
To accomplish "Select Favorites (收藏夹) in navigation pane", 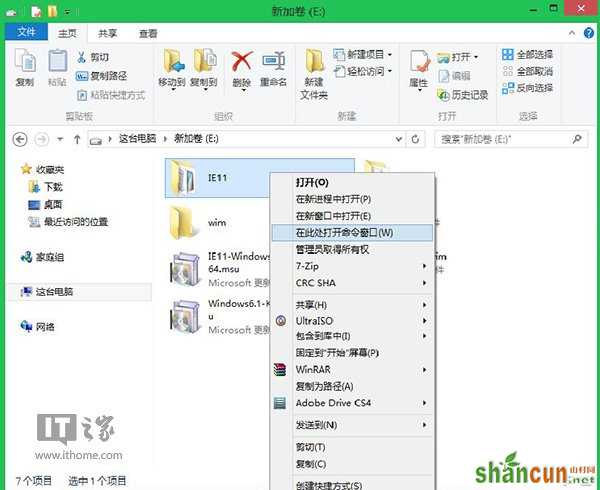I will coord(43,169).
